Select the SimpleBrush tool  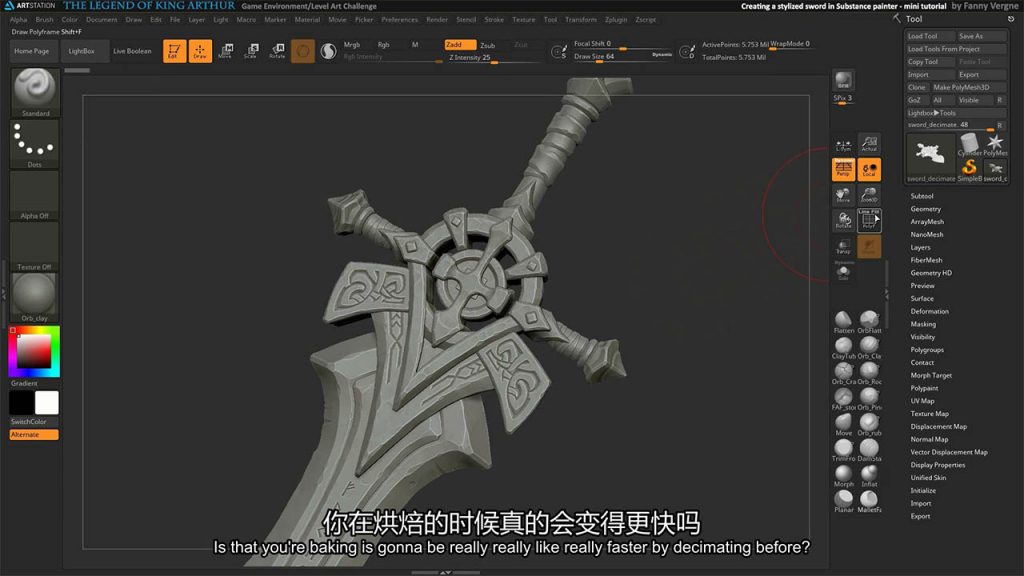[x=970, y=170]
